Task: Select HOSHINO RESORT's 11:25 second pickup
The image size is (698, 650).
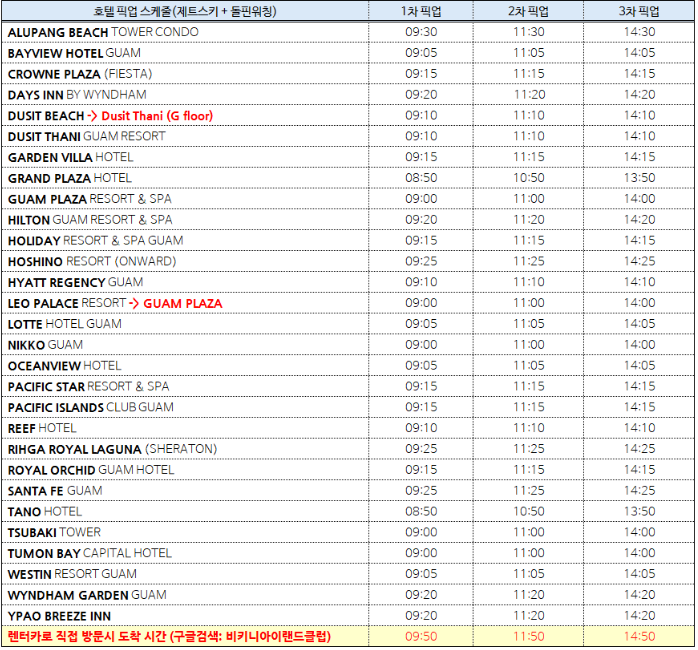Action: pyautogui.click(x=529, y=261)
